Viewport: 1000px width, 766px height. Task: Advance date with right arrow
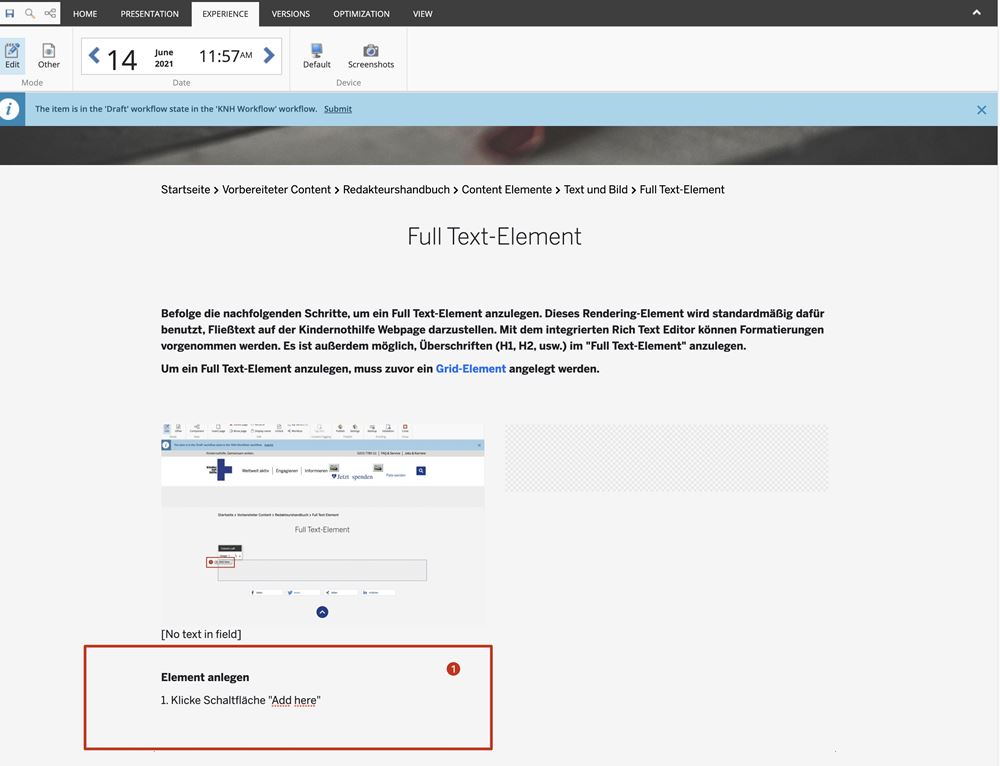coord(269,56)
